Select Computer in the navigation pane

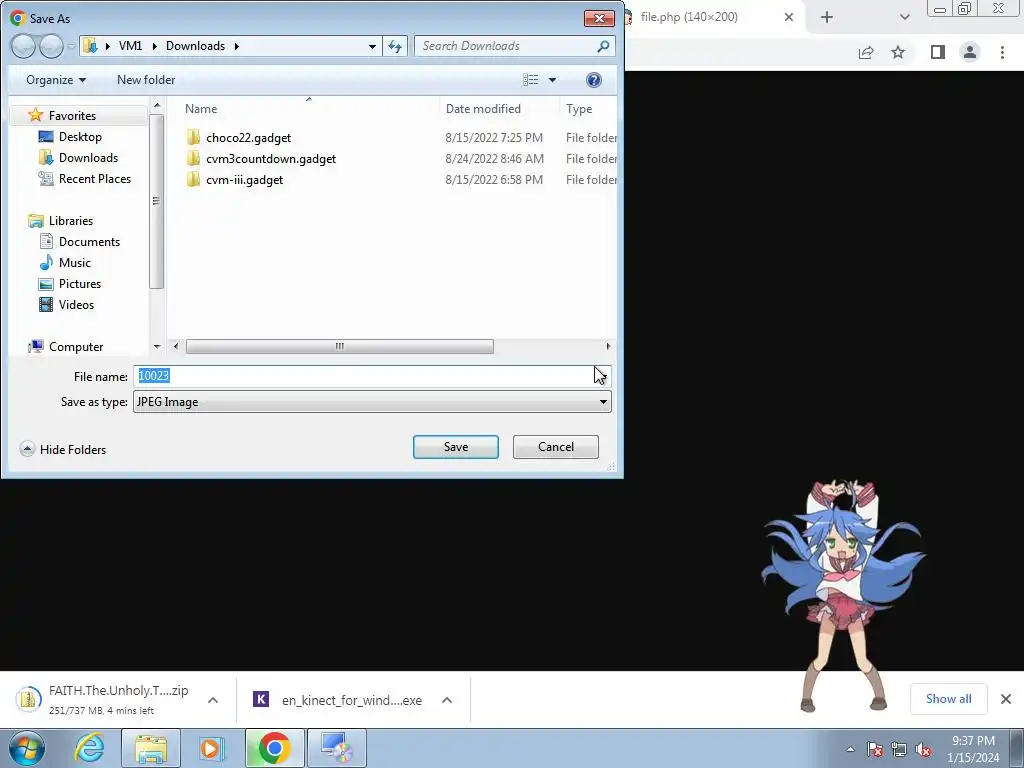[76, 347]
